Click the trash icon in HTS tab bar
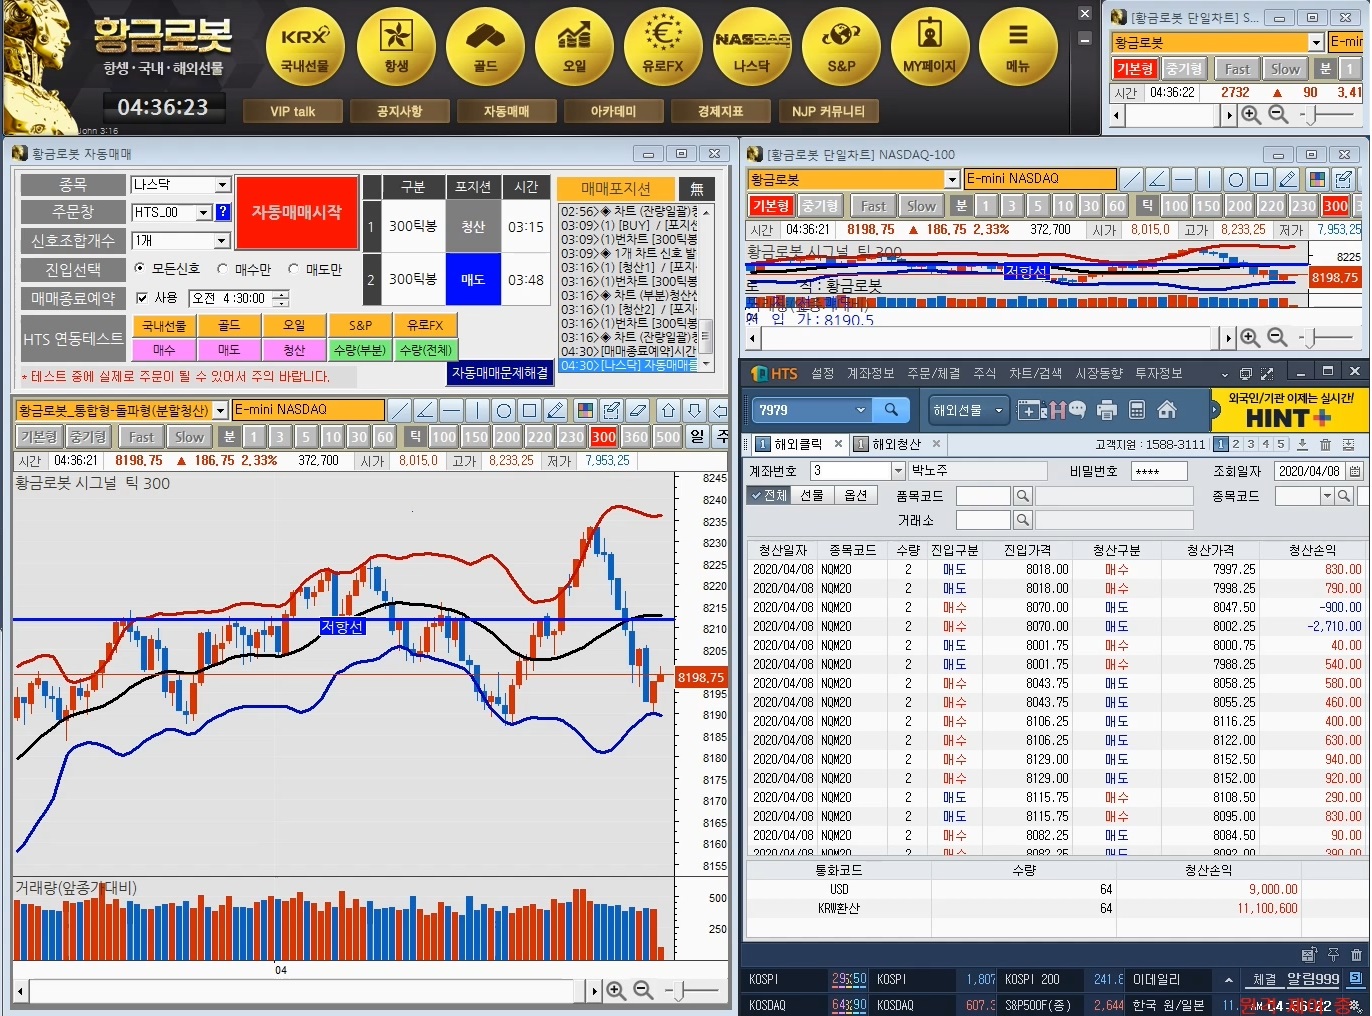Screen dimensions: 1372x1016 tap(1325, 444)
